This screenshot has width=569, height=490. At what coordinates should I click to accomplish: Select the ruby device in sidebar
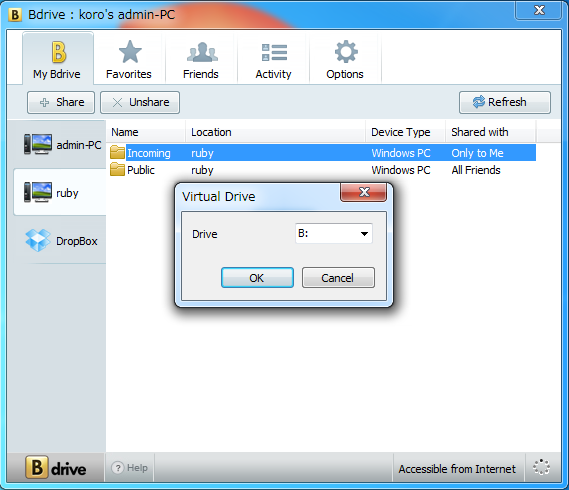click(x=60, y=192)
